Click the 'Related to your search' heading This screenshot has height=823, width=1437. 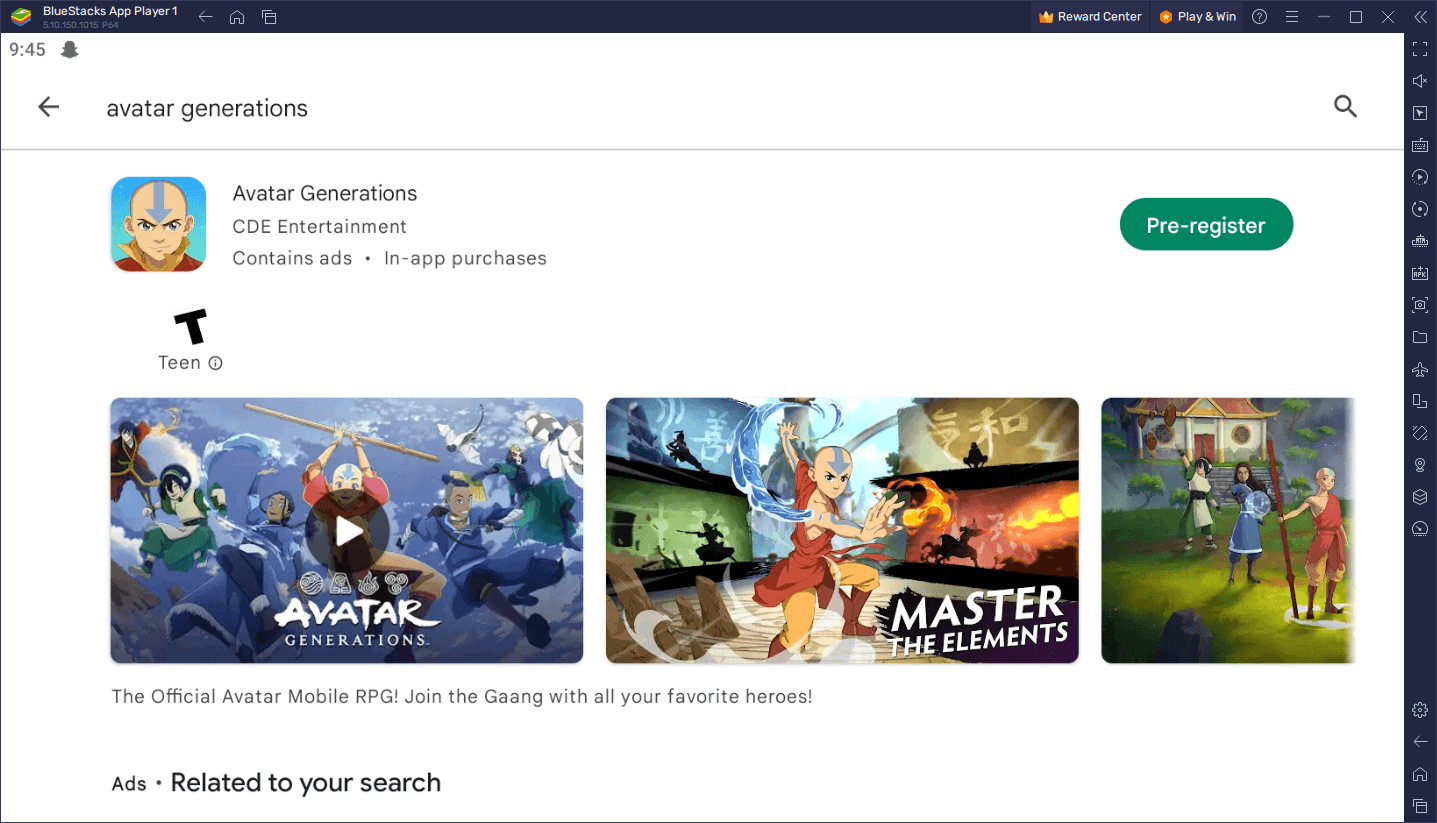point(305,782)
